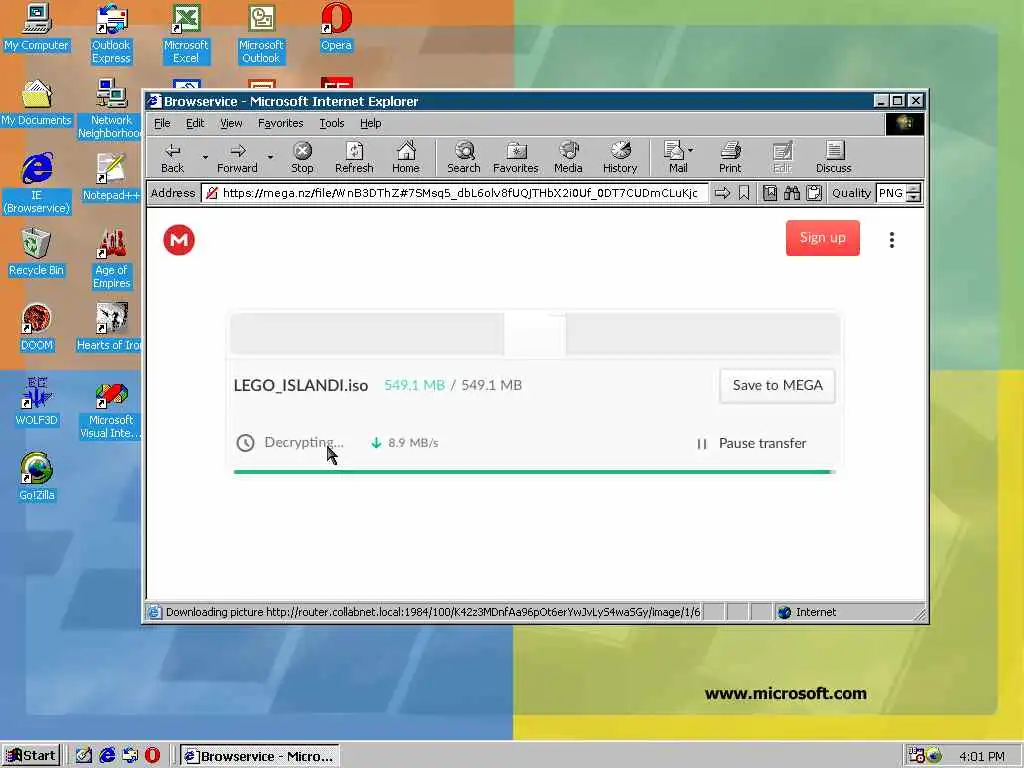Click Internet Explorer quick launch icon
The width and height of the screenshot is (1024, 768).
click(x=107, y=756)
